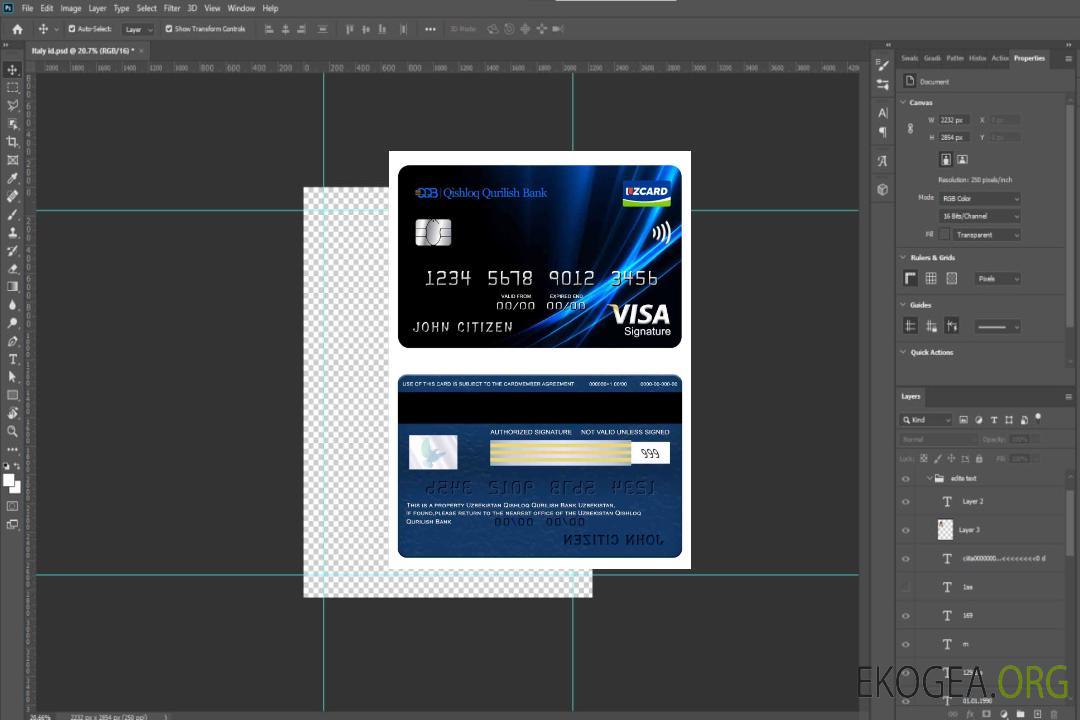Open the Filter menu

[x=172, y=8]
